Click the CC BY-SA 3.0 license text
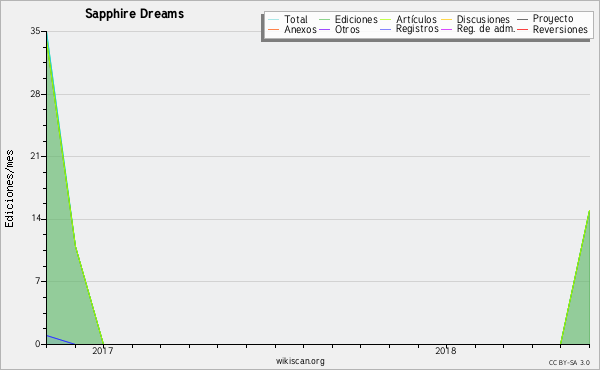Image resolution: width=600 pixels, height=370 pixels. (x=569, y=363)
